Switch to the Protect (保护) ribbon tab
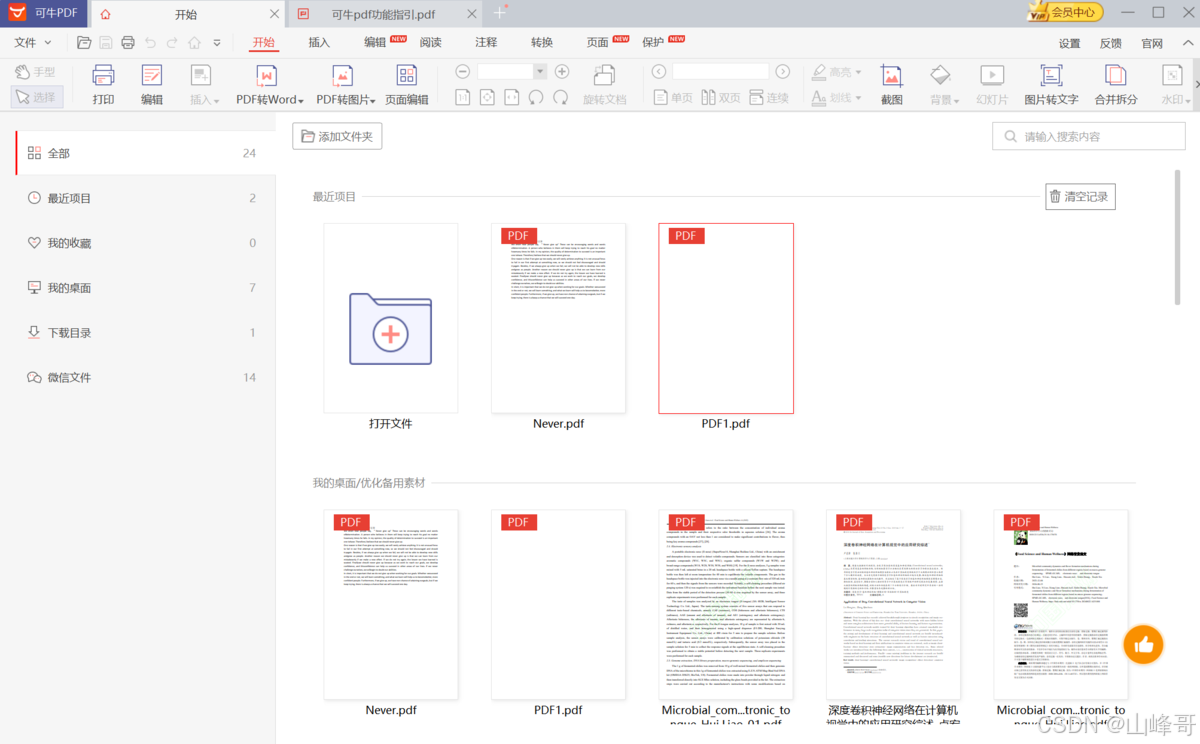Screen dimensions: 1200x744 tap(653, 43)
